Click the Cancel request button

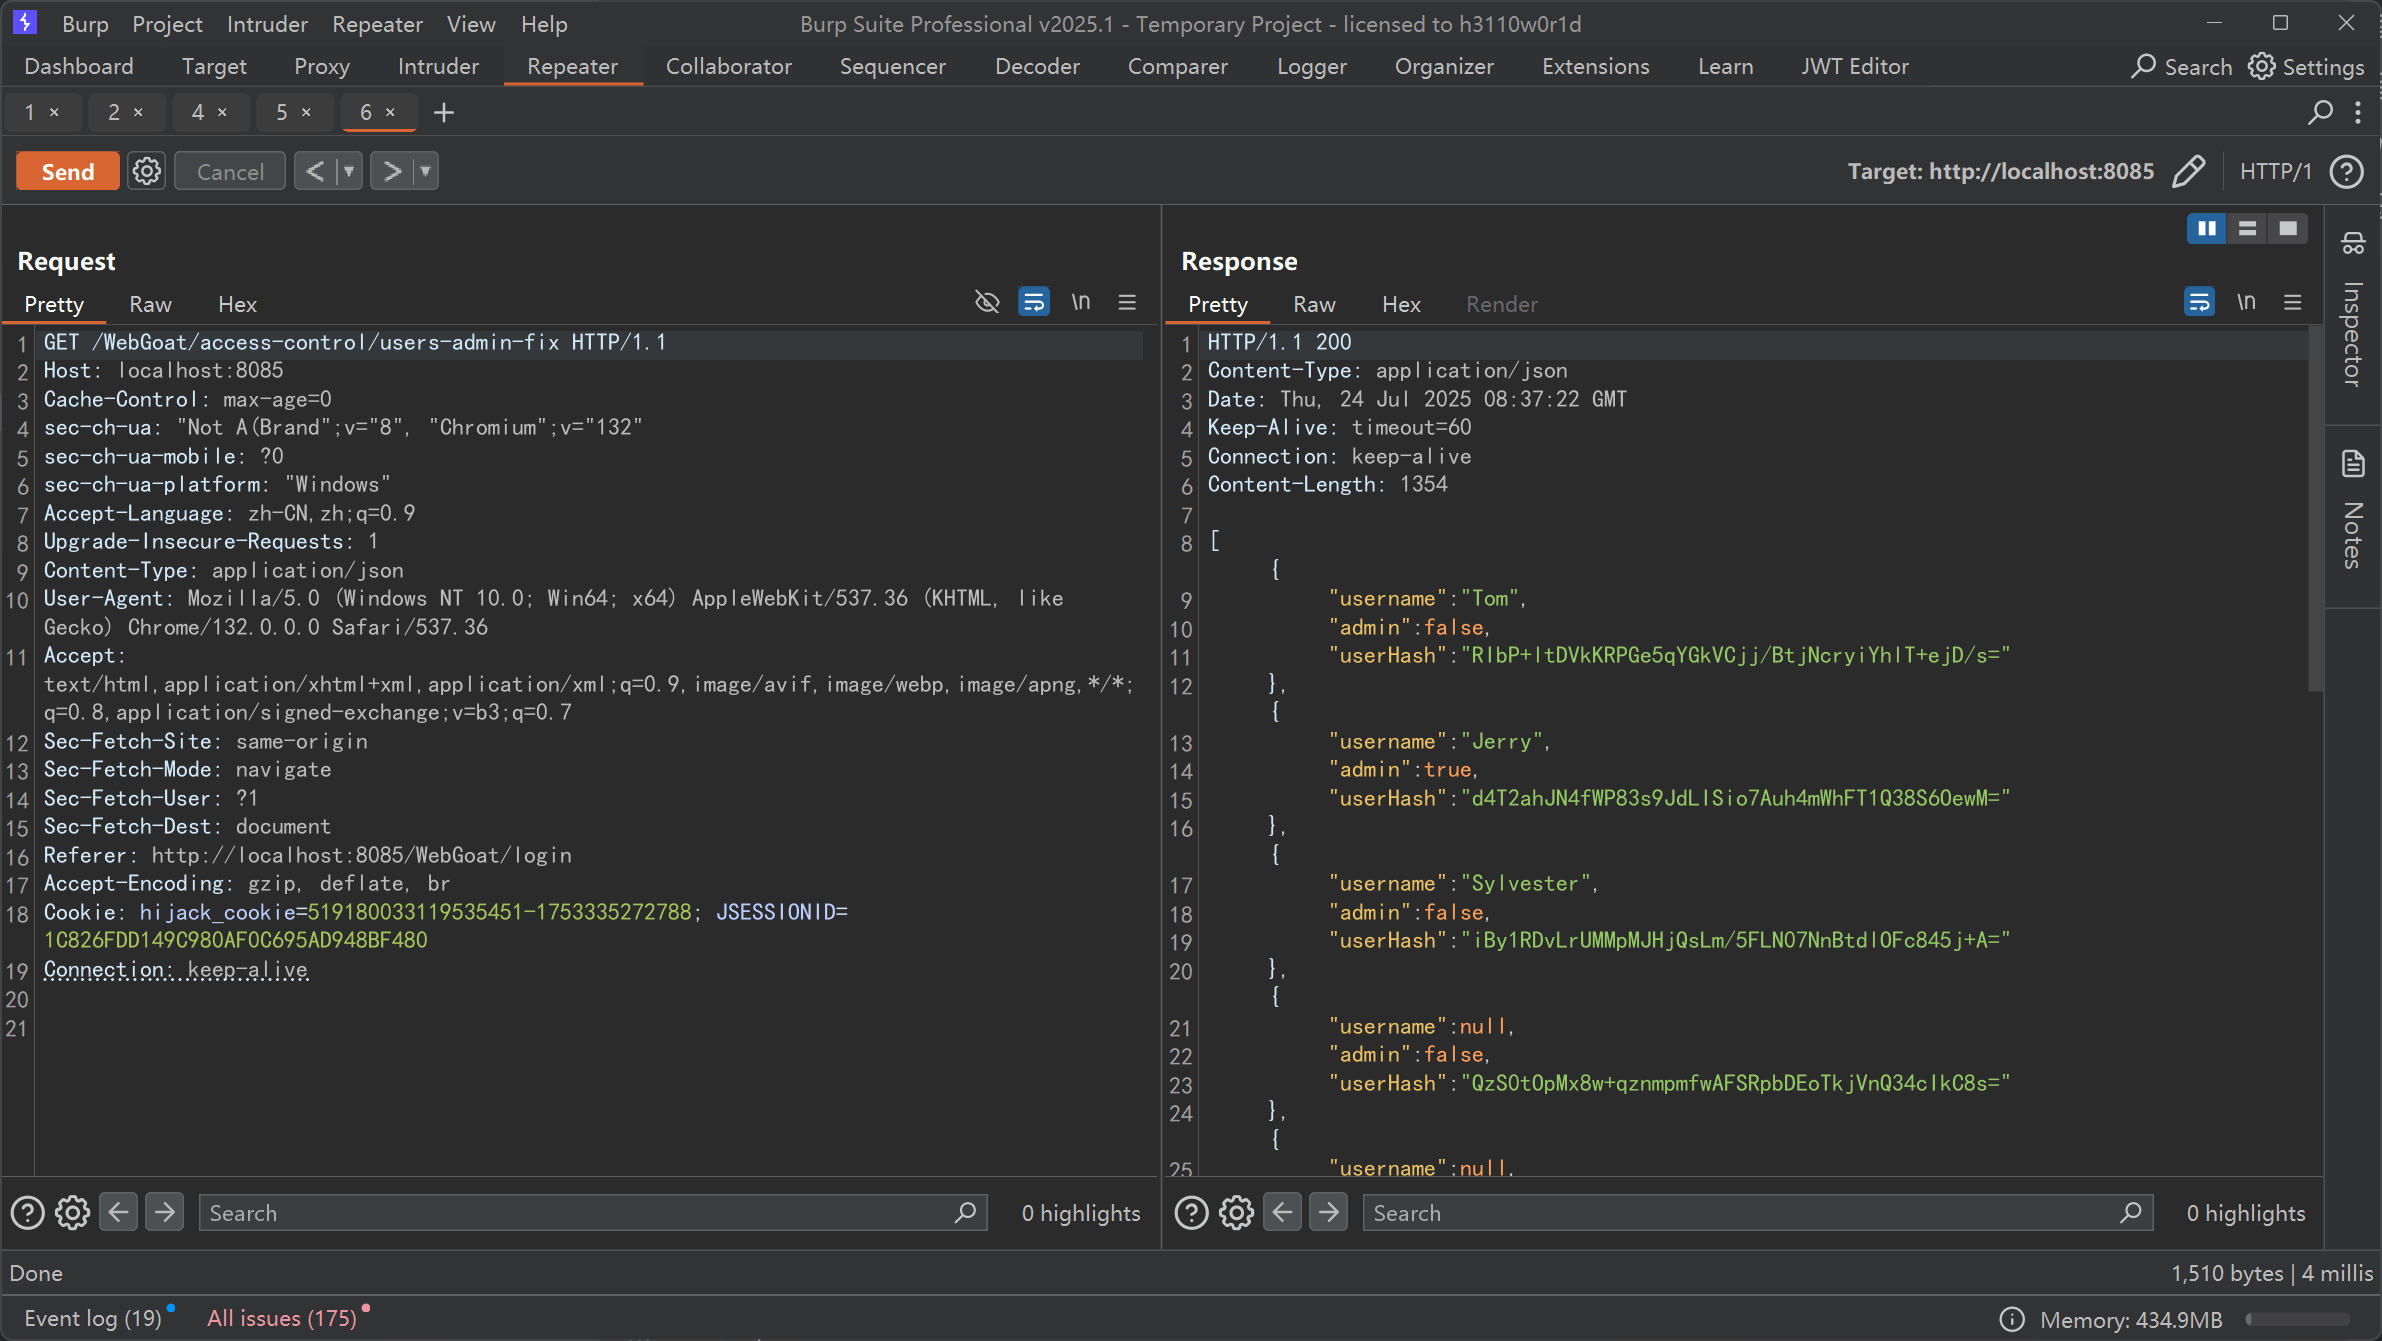pyautogui.click(x=230, y=171)
